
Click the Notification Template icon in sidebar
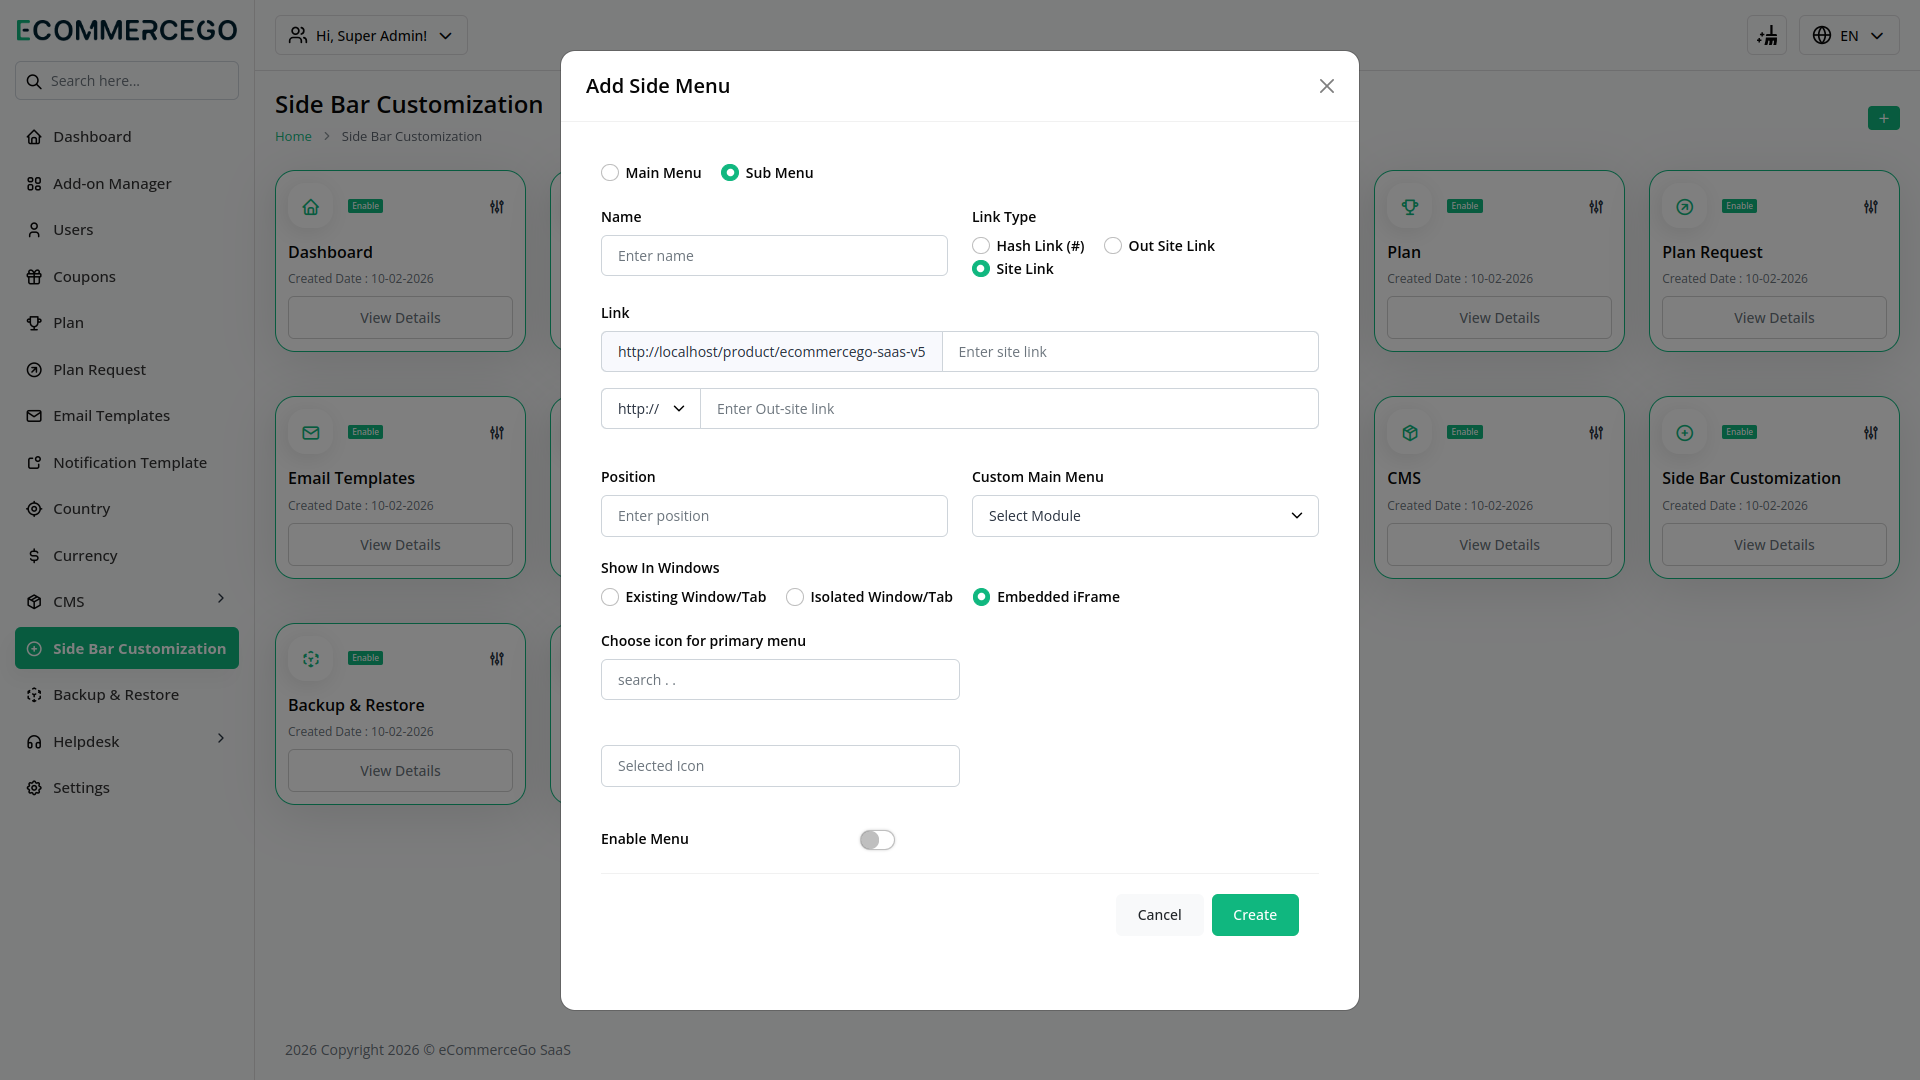tap(34, 463)
